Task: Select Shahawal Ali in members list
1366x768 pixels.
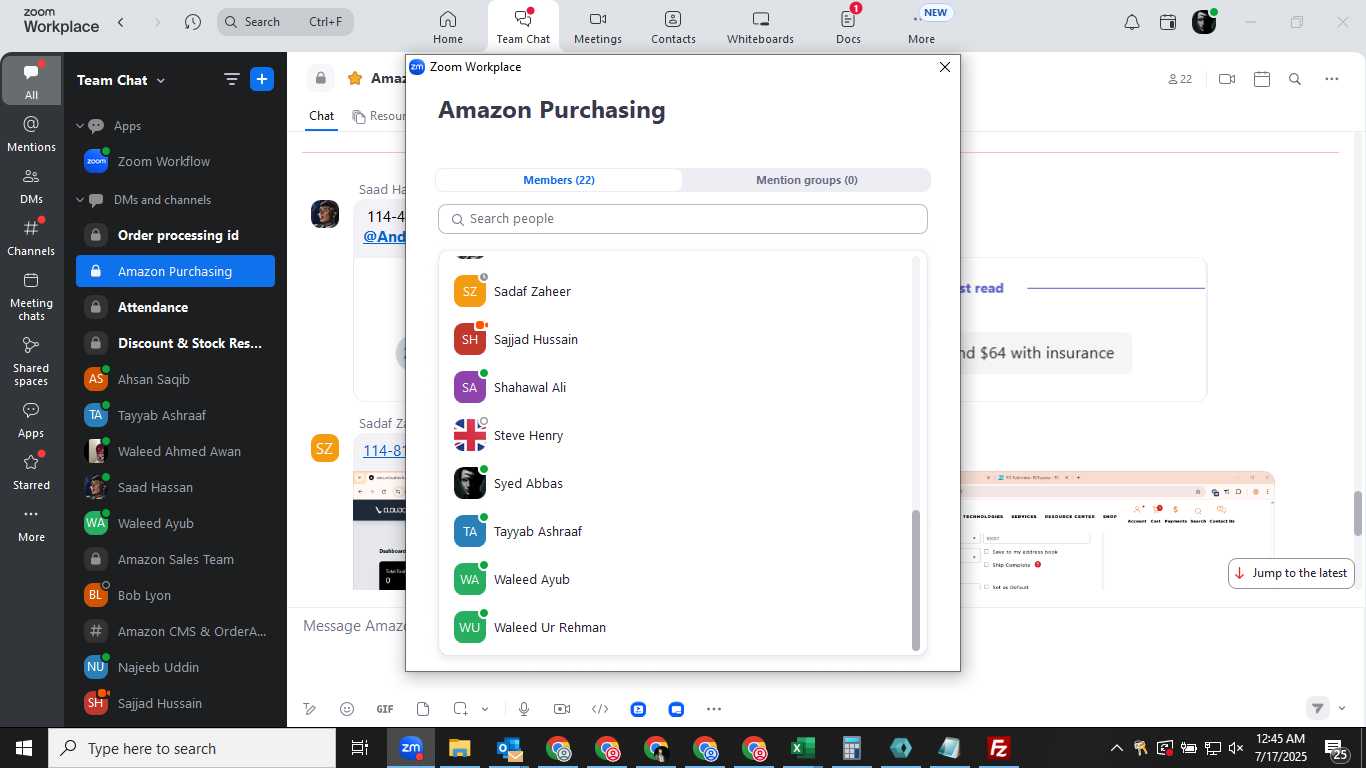Action: click(x=675, y=387)
